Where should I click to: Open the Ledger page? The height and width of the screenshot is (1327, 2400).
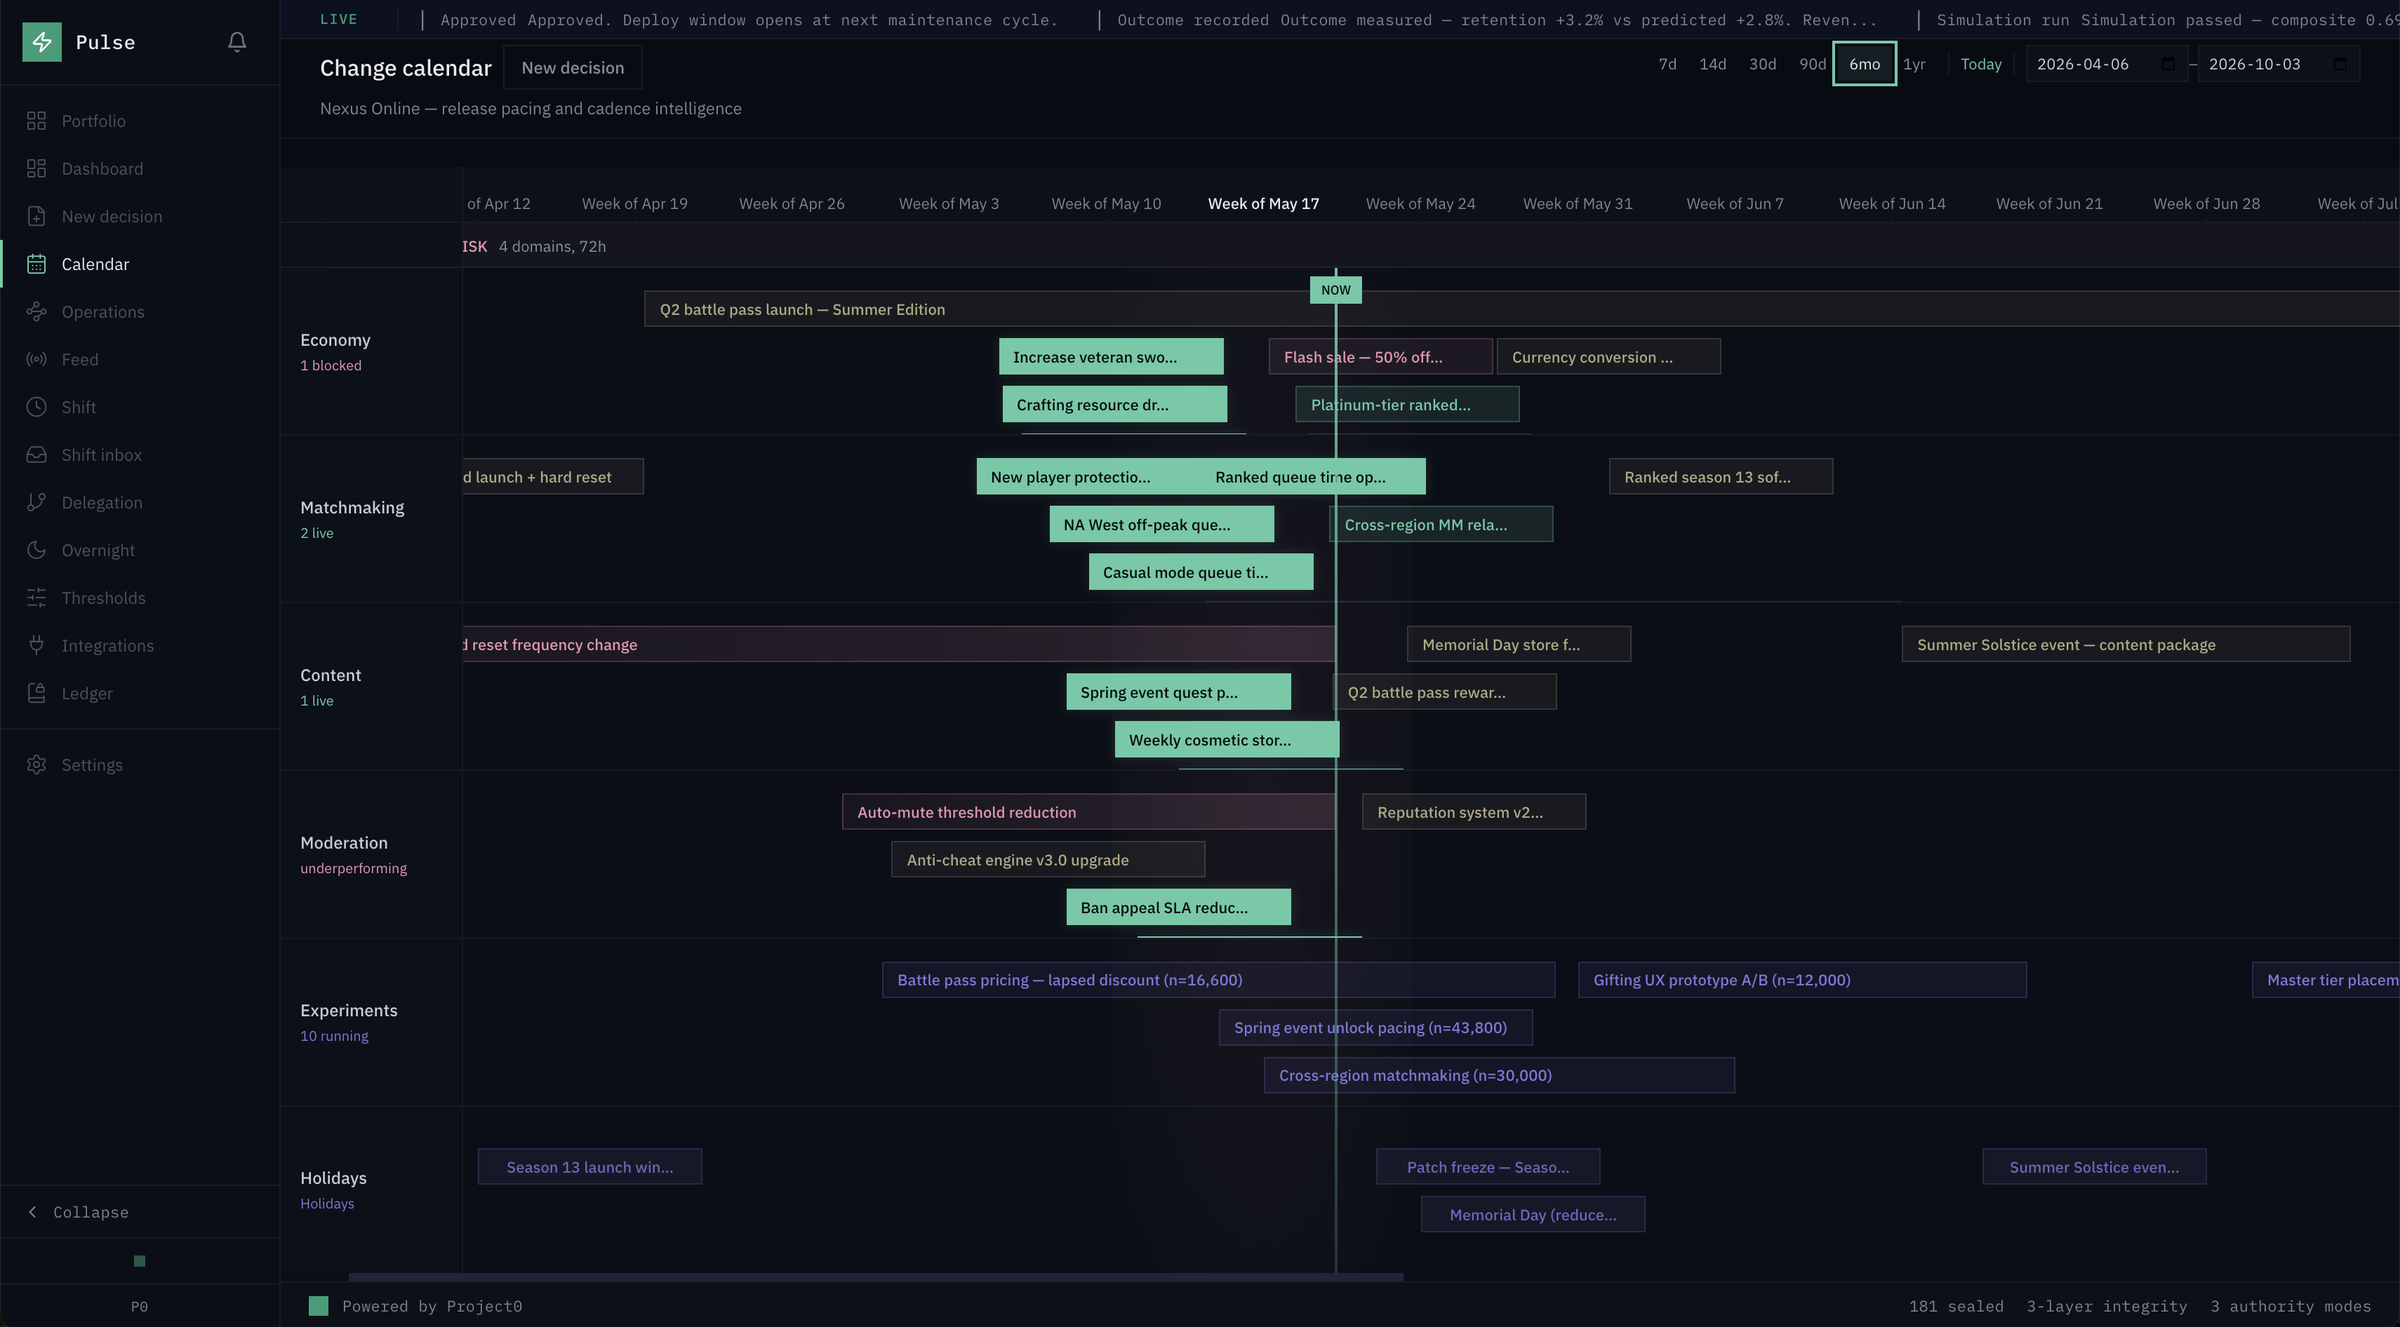pyautogui.click(x=140, y=693)
